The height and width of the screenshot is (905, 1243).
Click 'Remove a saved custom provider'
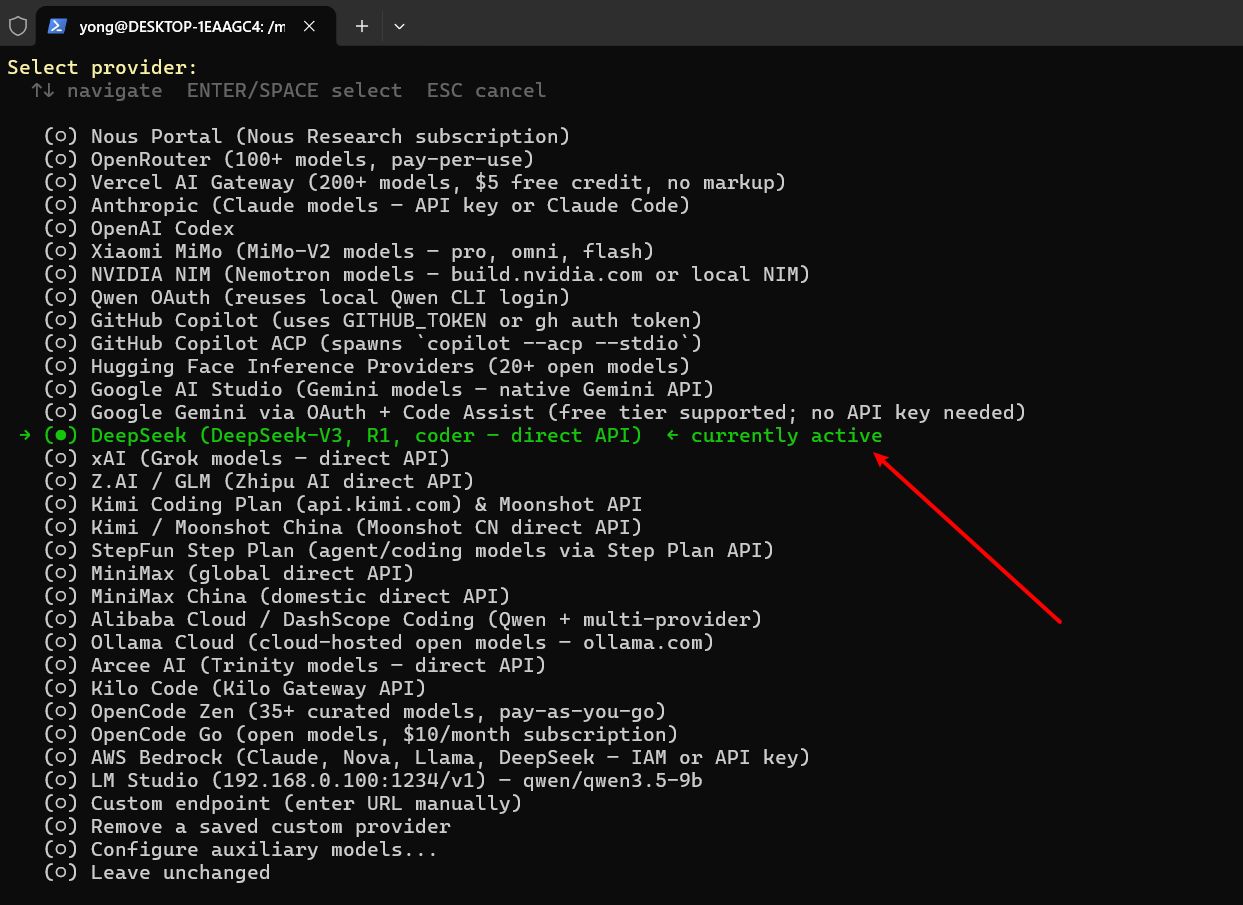271,826
